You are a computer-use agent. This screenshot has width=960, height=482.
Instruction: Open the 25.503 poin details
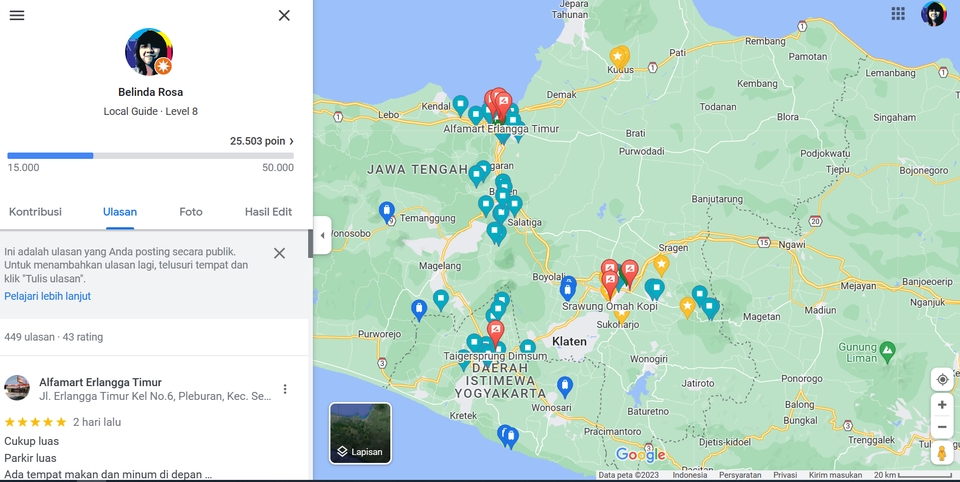point(261,141)
